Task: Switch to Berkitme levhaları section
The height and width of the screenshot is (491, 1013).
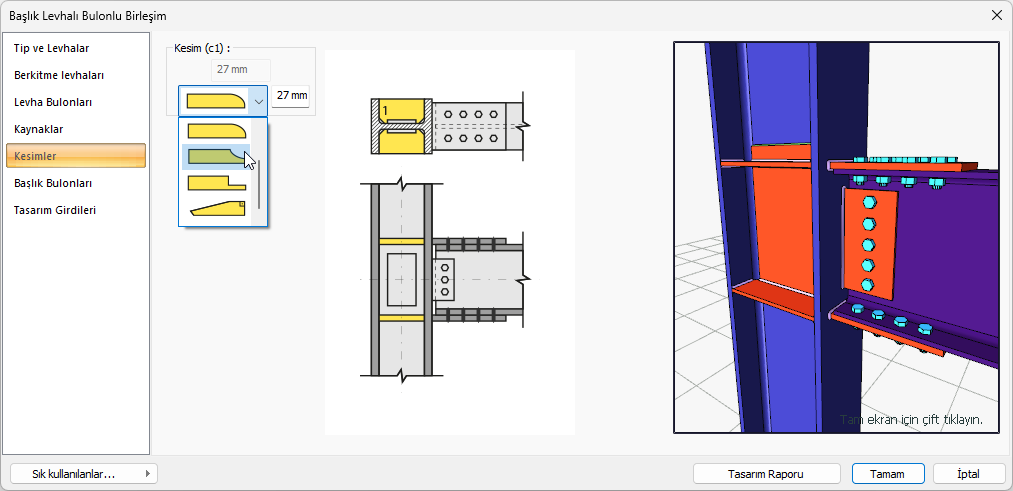Action: click(x=58, y=75)
